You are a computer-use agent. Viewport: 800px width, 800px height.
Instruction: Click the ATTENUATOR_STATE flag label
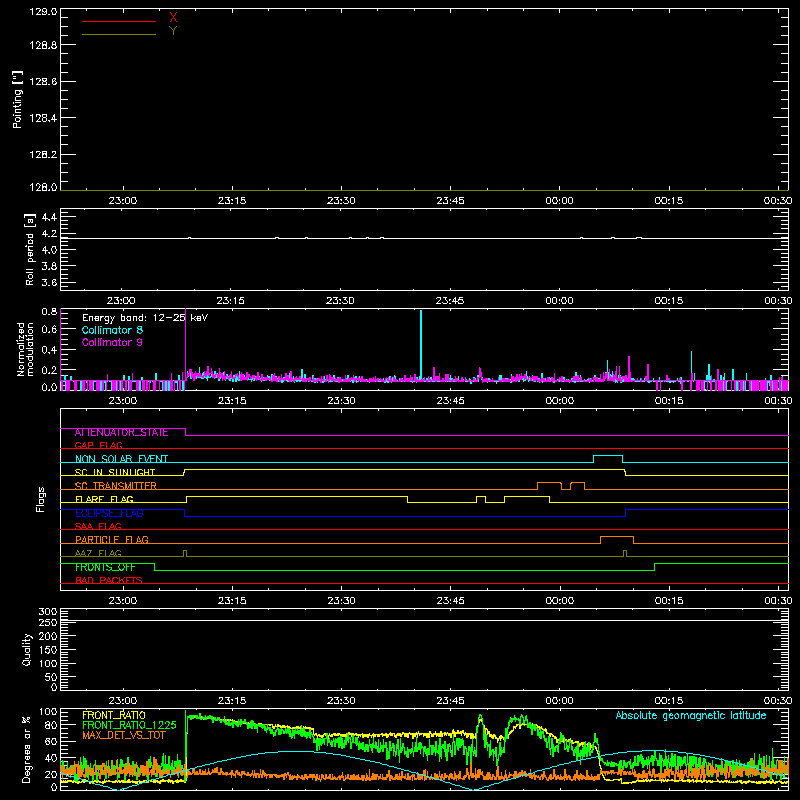tap(121, 433)
